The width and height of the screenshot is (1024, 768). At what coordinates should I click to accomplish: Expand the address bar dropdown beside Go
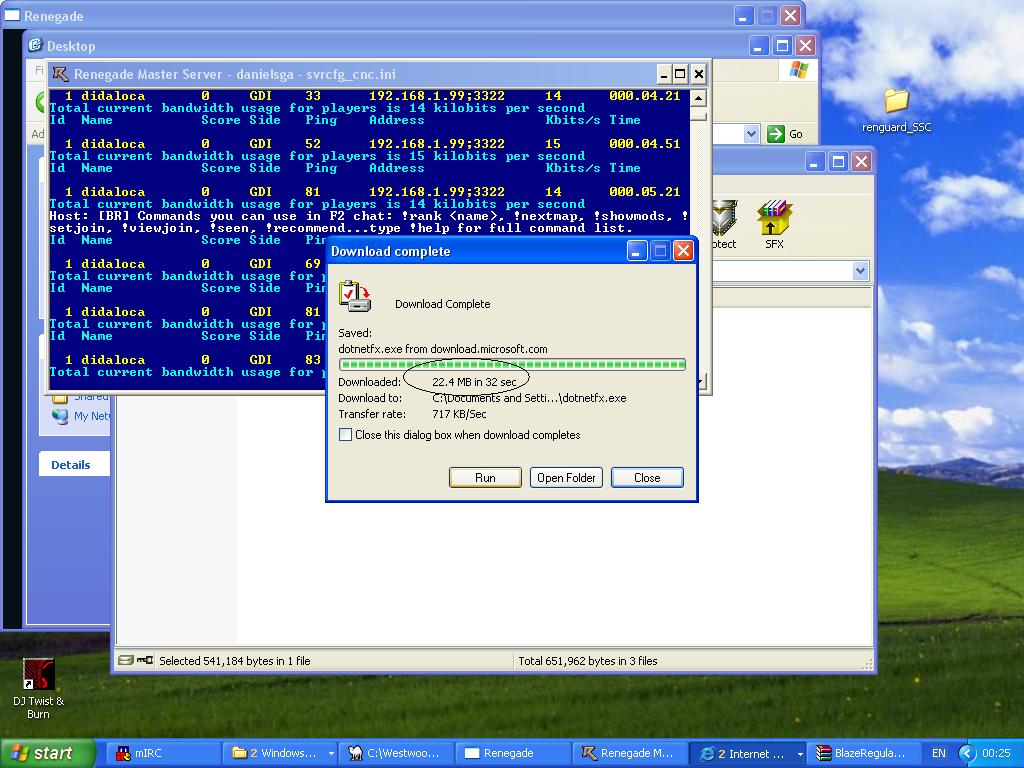751,134
